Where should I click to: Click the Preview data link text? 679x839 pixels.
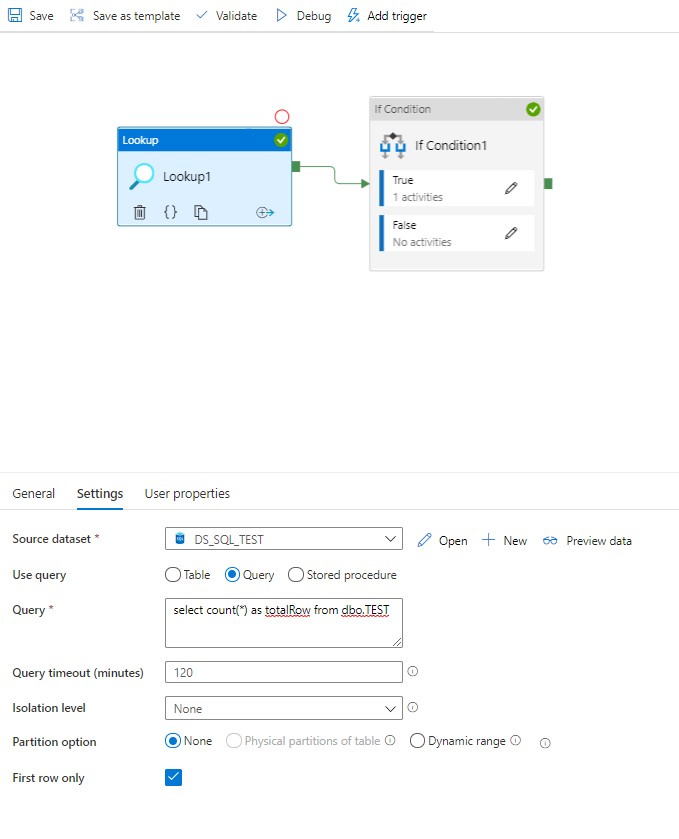pyautogui.click(x=599, y=541)
